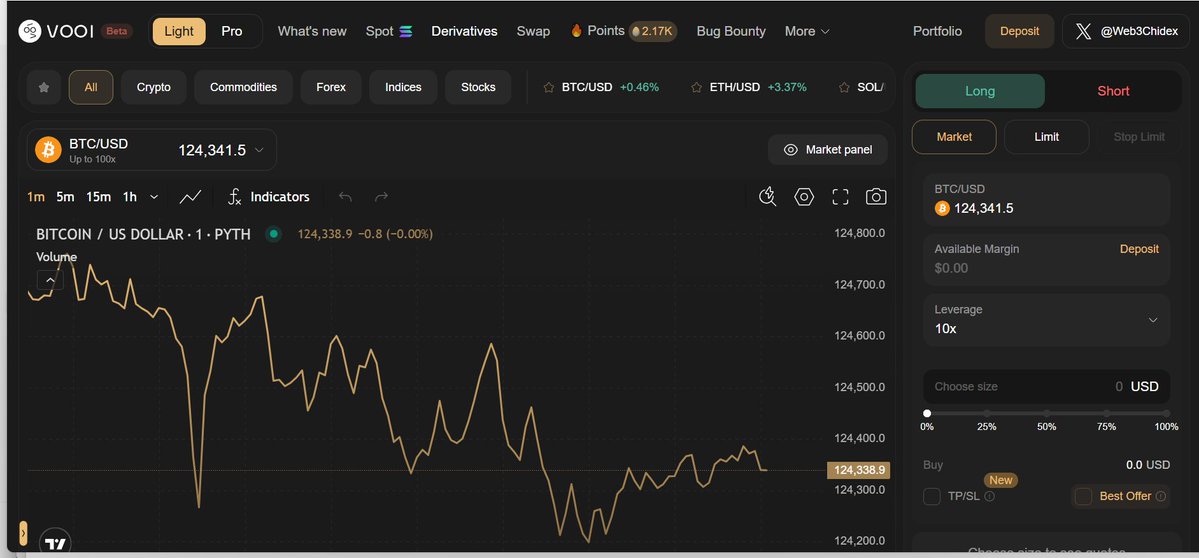Select Market order tab

coord(954,137)
